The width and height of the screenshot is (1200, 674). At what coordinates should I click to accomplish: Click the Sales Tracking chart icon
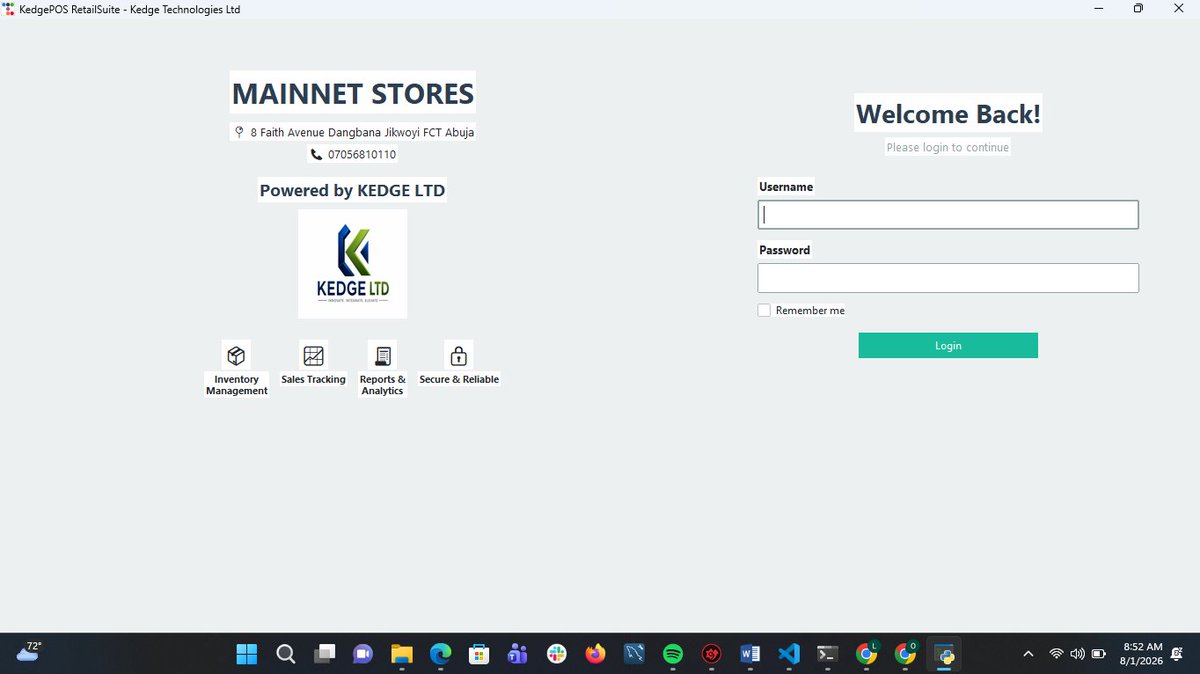[313, 355]
